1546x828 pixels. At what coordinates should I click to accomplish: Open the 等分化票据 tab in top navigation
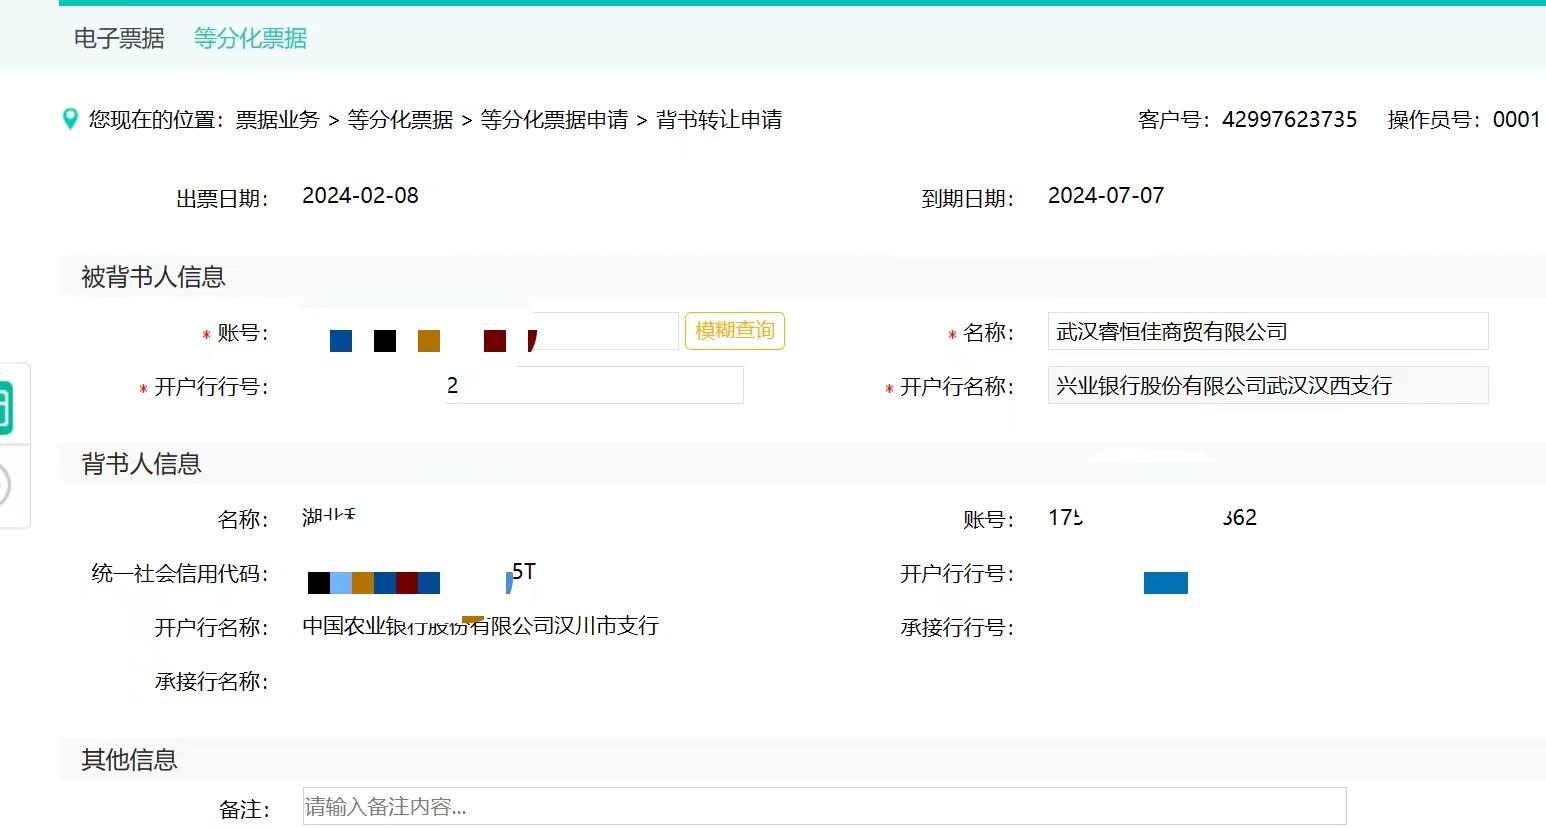[x=250, y=38]
